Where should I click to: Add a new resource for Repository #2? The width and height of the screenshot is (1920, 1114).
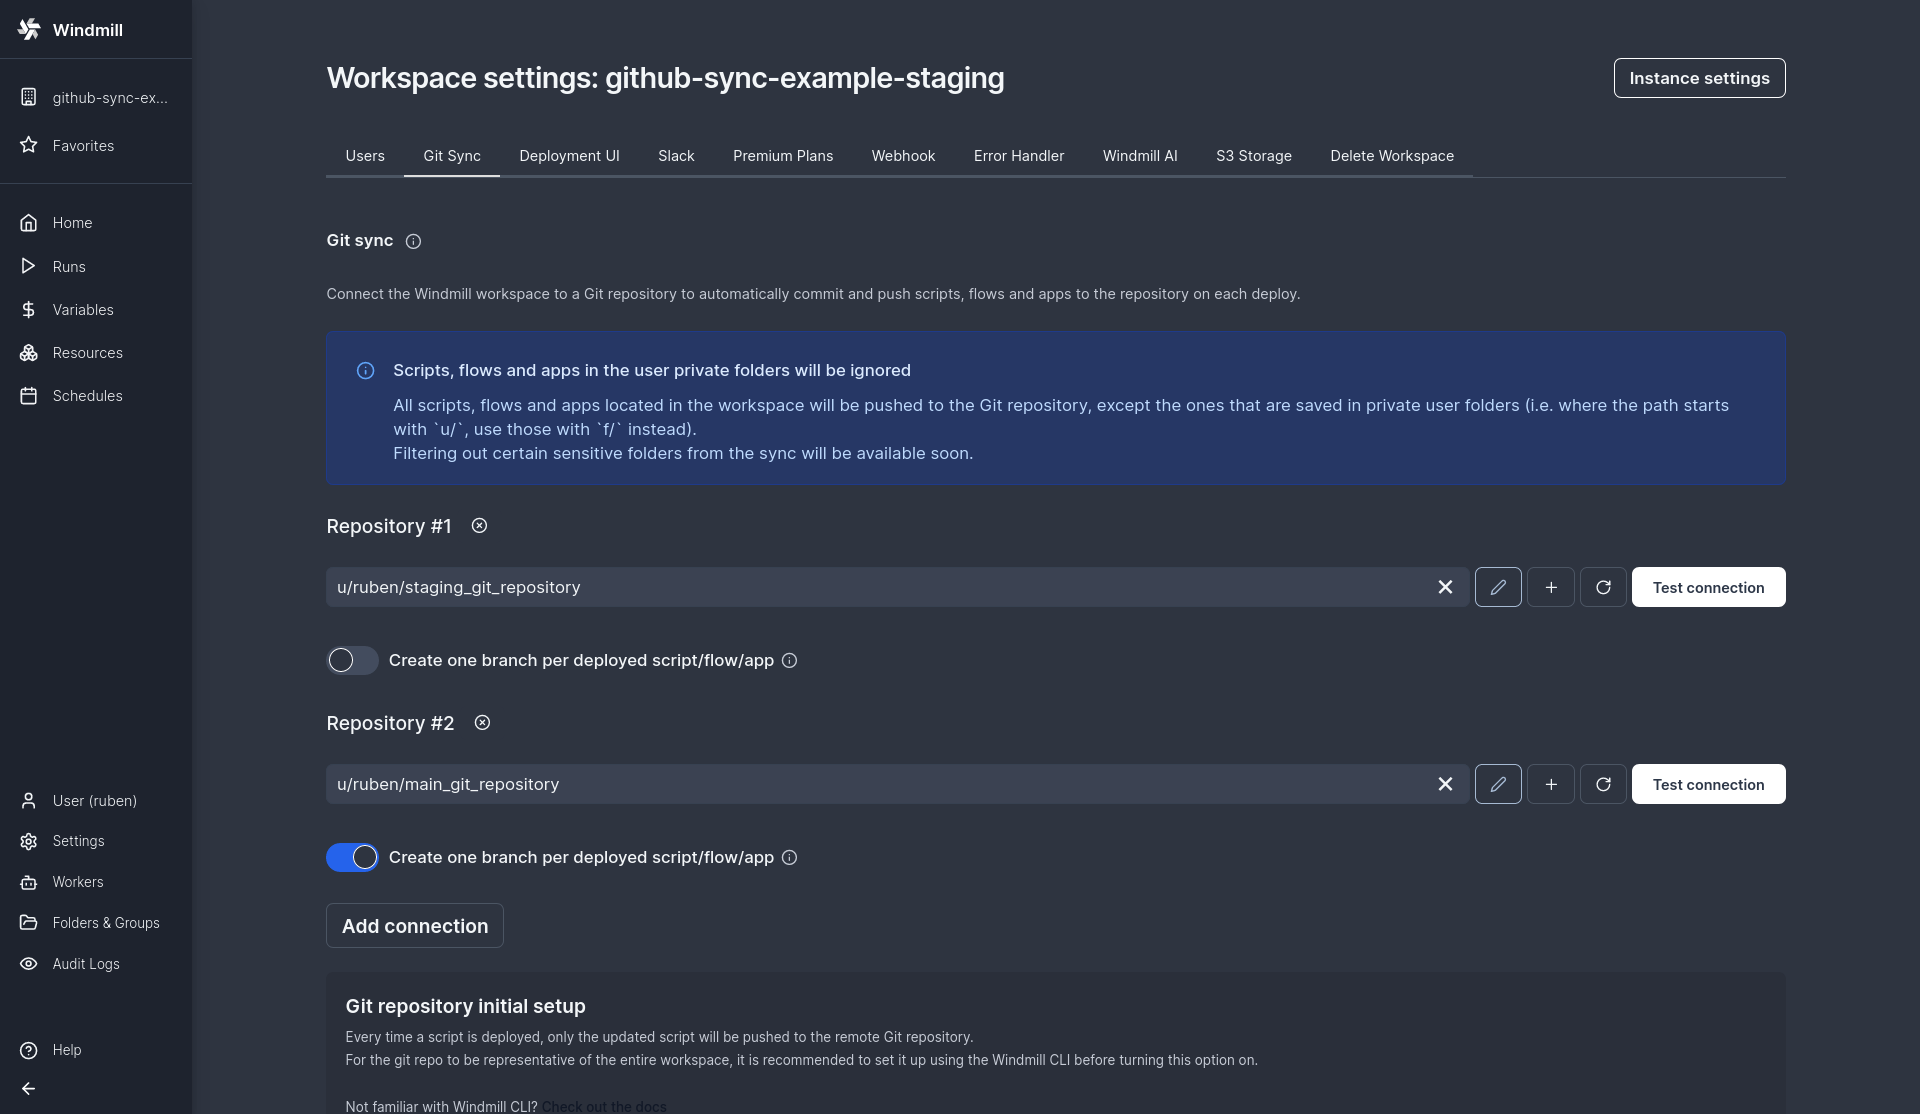pyautogui.click(x=1551, y=784)
